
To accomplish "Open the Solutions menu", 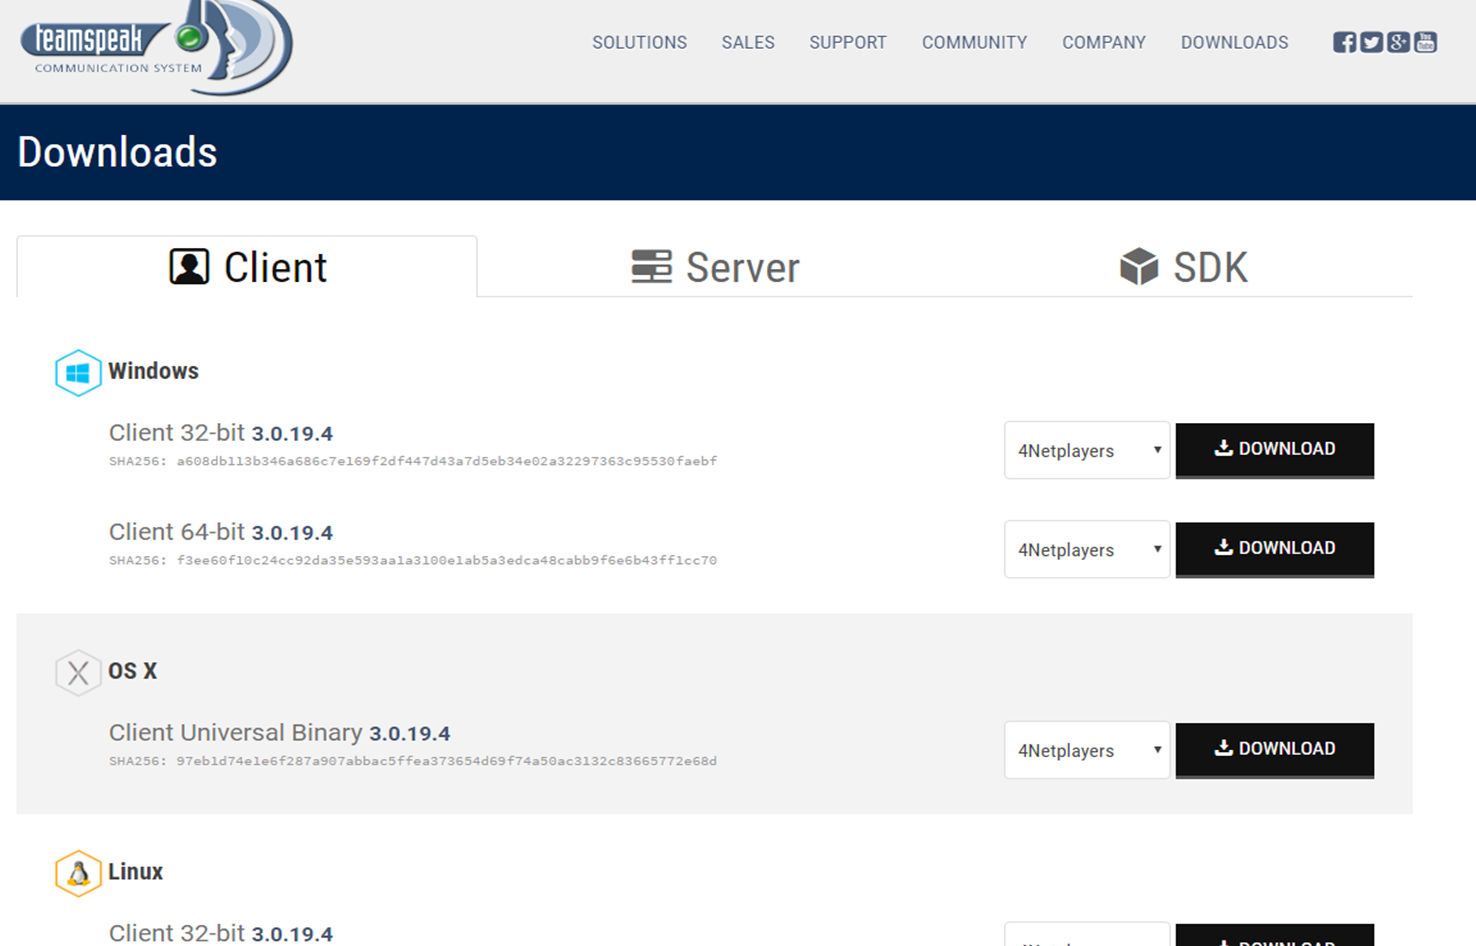I will tap(639, 42).
